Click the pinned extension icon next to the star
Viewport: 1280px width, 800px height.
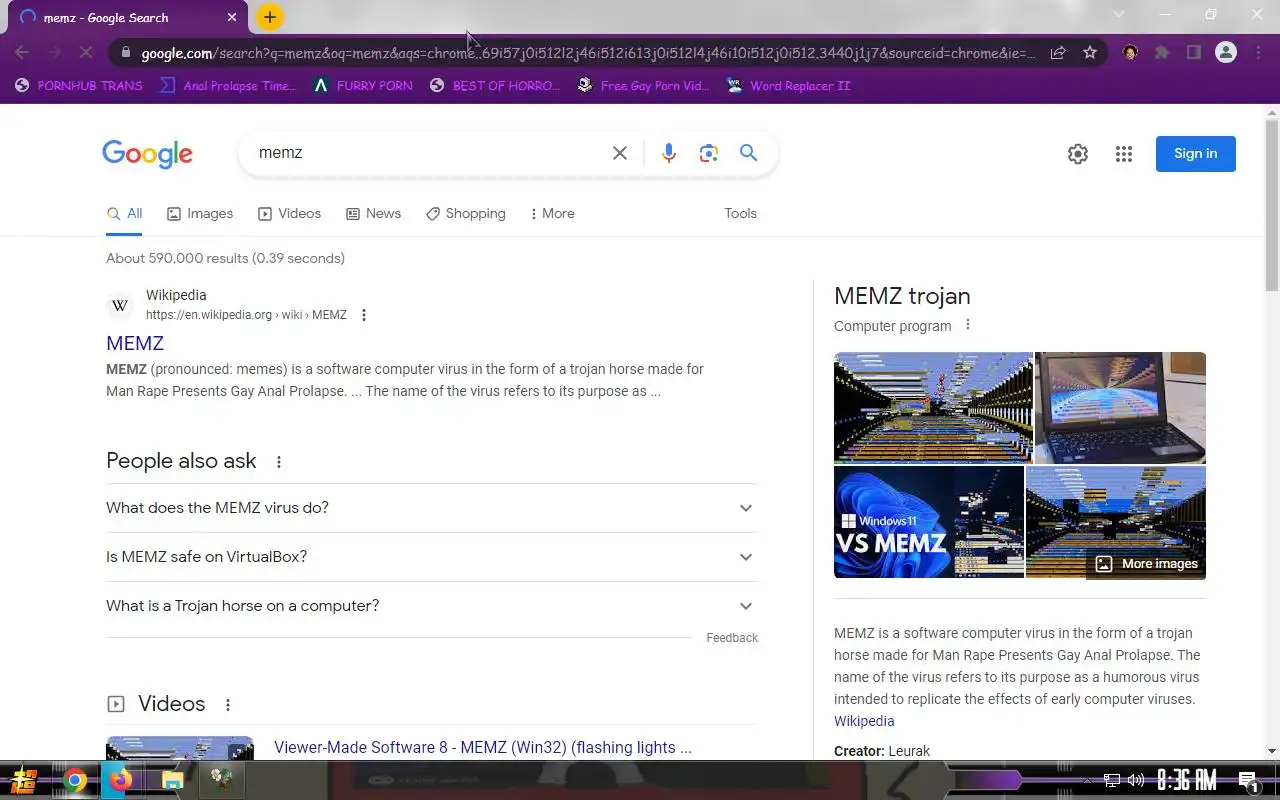pos(1130,53)
